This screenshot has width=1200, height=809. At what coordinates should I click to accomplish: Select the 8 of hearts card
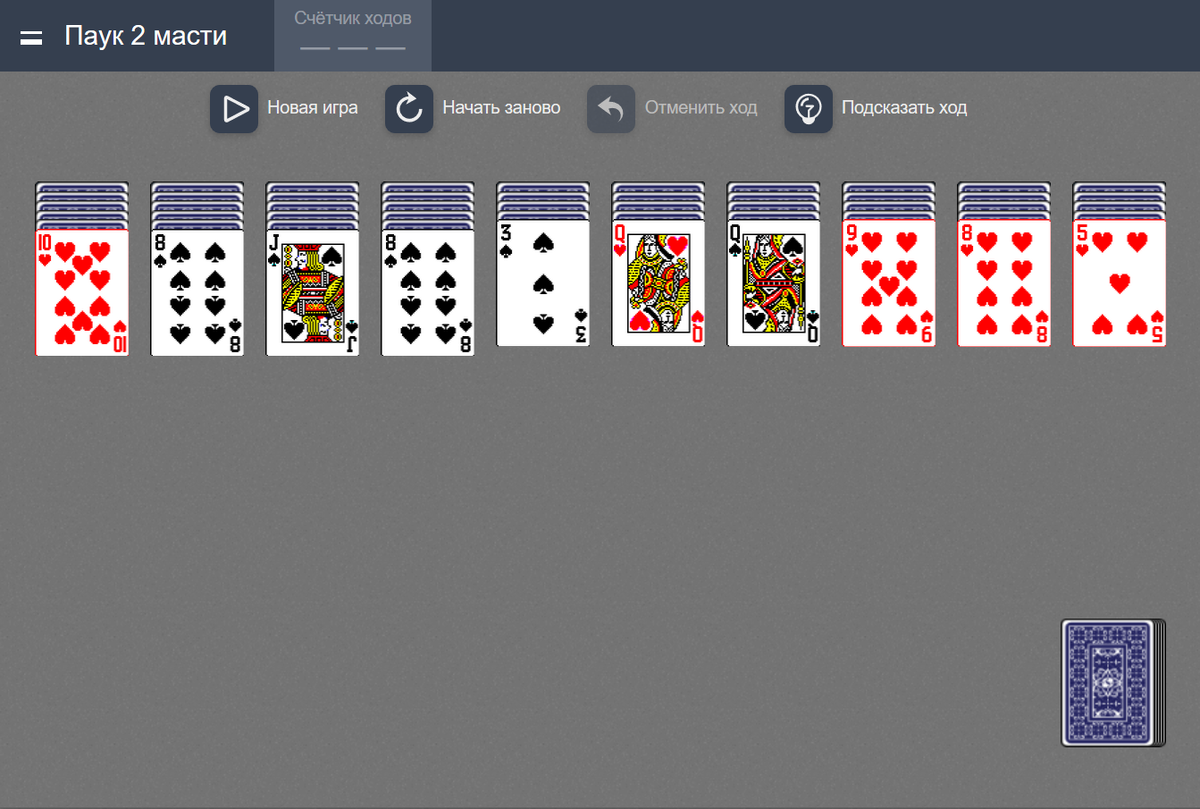point(1004,283)
